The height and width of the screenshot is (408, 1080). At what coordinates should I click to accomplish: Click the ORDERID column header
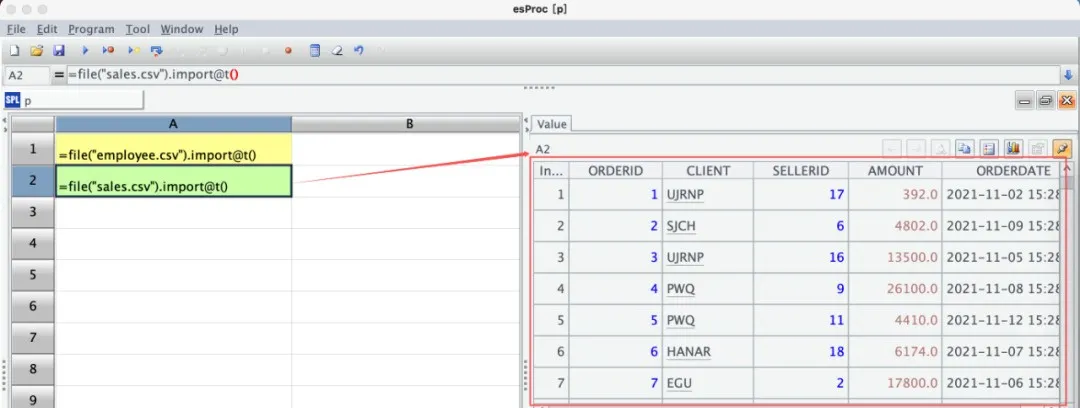[615, 171]
